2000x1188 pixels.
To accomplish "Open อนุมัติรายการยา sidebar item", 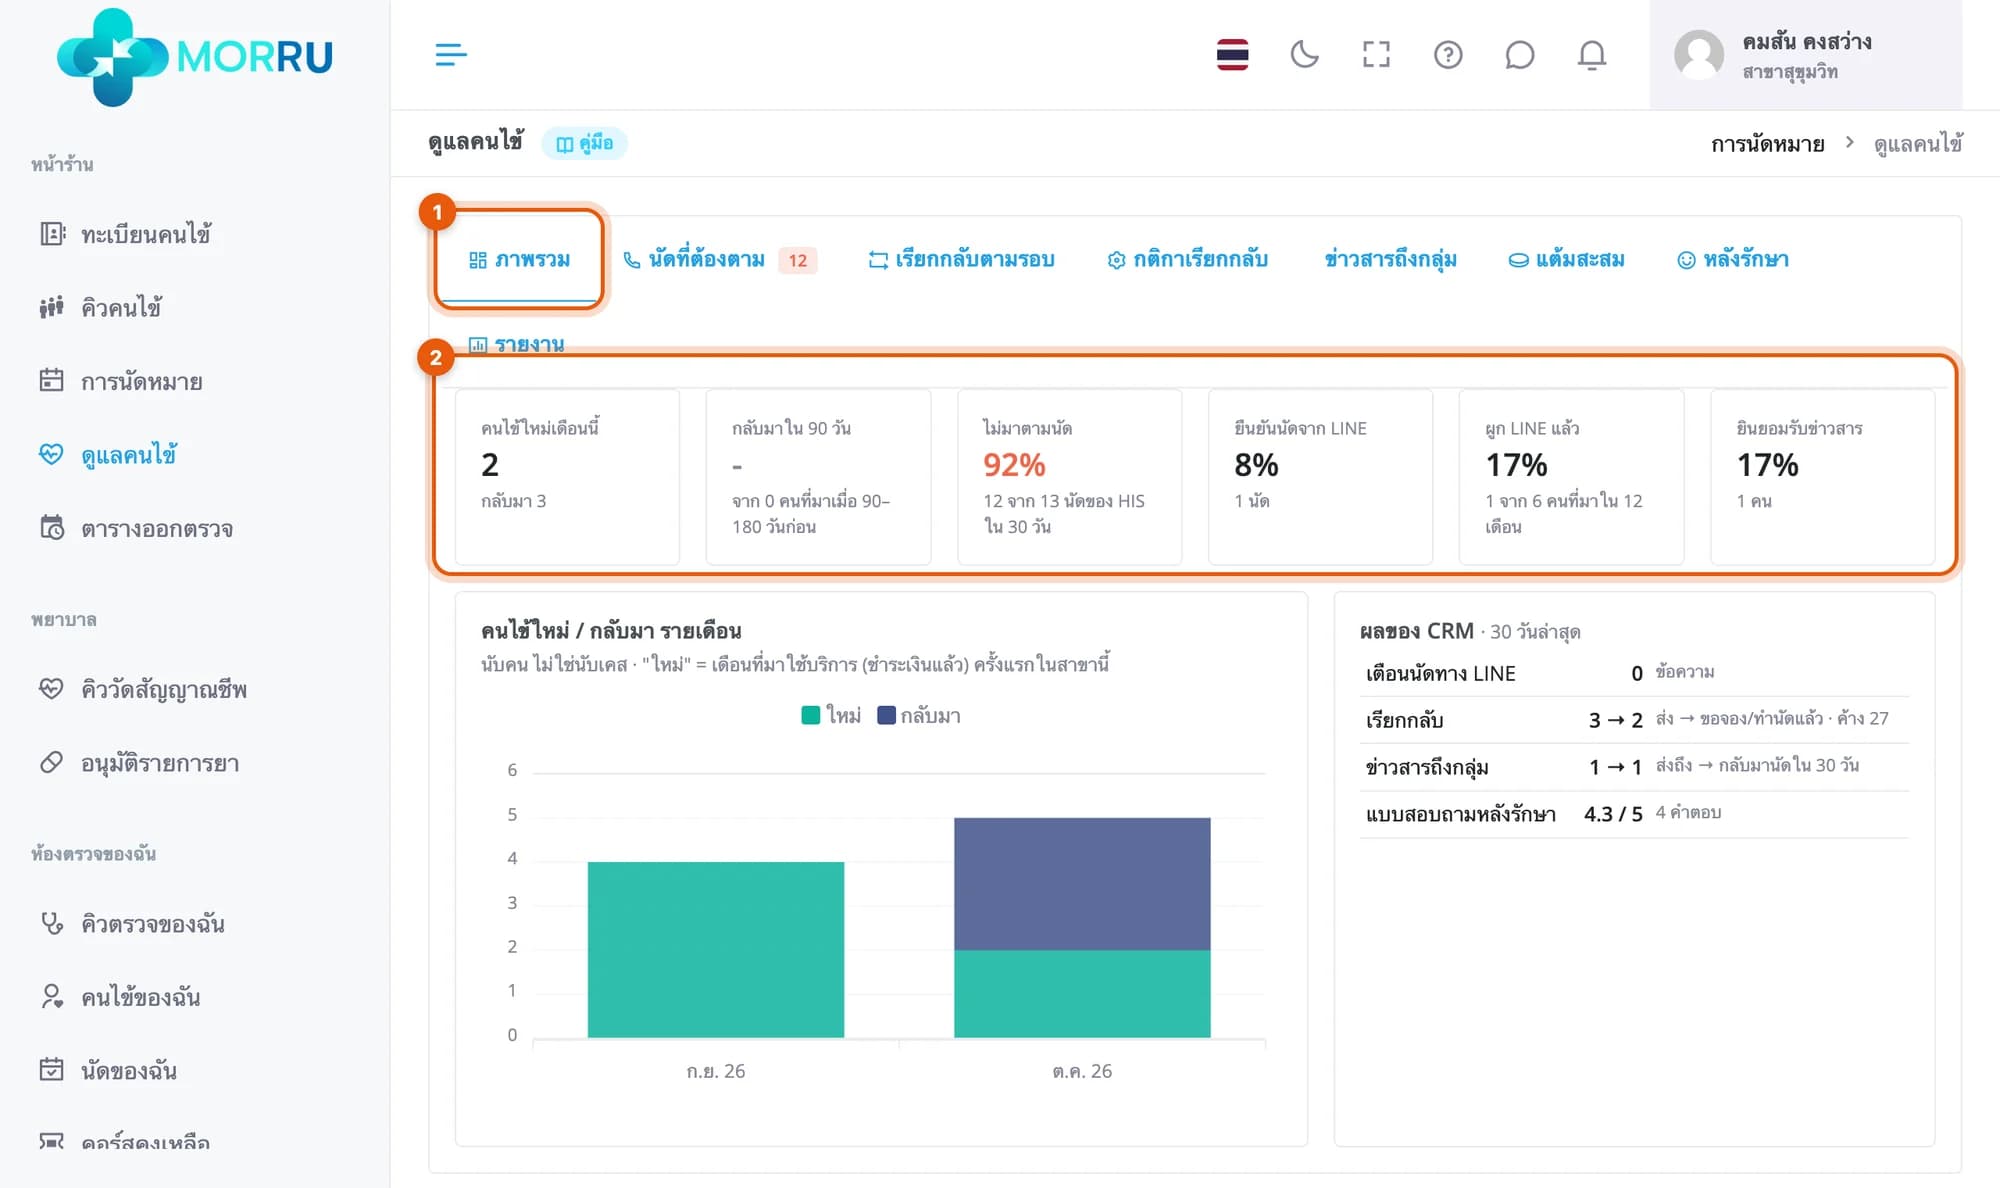I will (139, 763).
